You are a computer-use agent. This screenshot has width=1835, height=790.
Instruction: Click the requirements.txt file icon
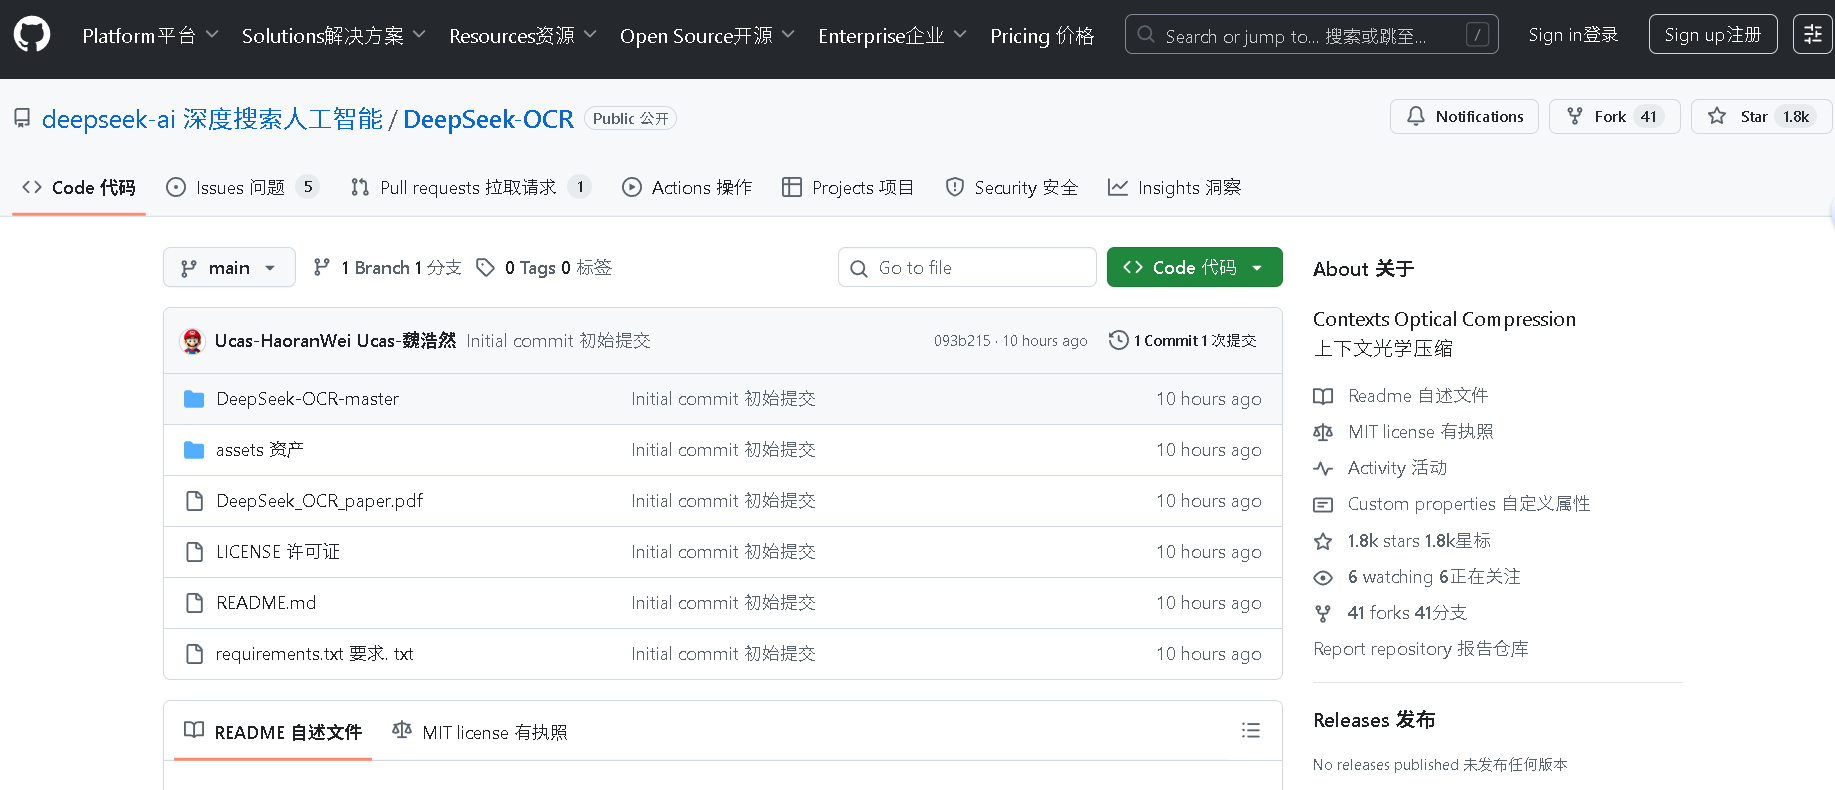tap(194, 654)
